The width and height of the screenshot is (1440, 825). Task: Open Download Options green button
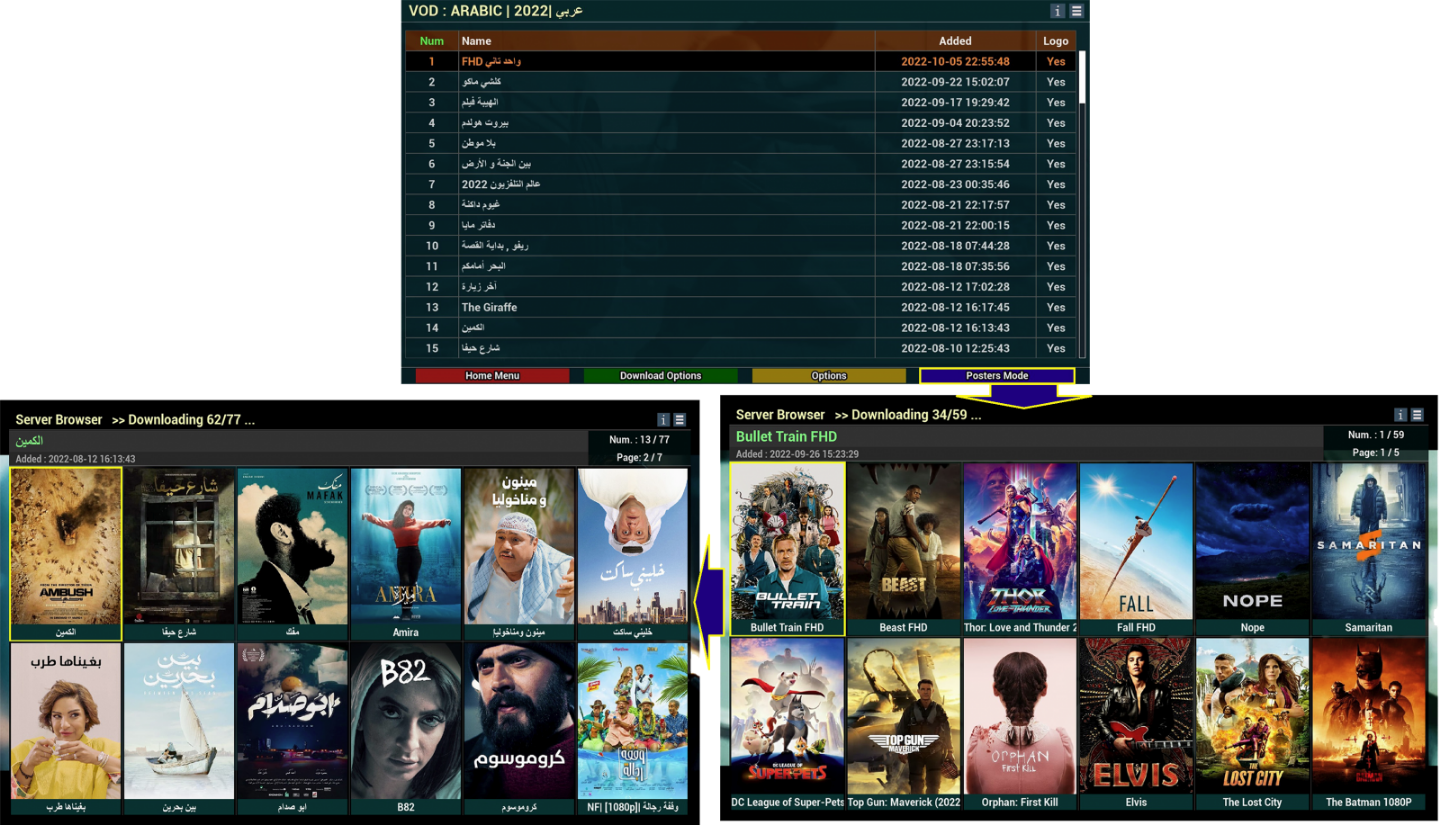point(660,376)
